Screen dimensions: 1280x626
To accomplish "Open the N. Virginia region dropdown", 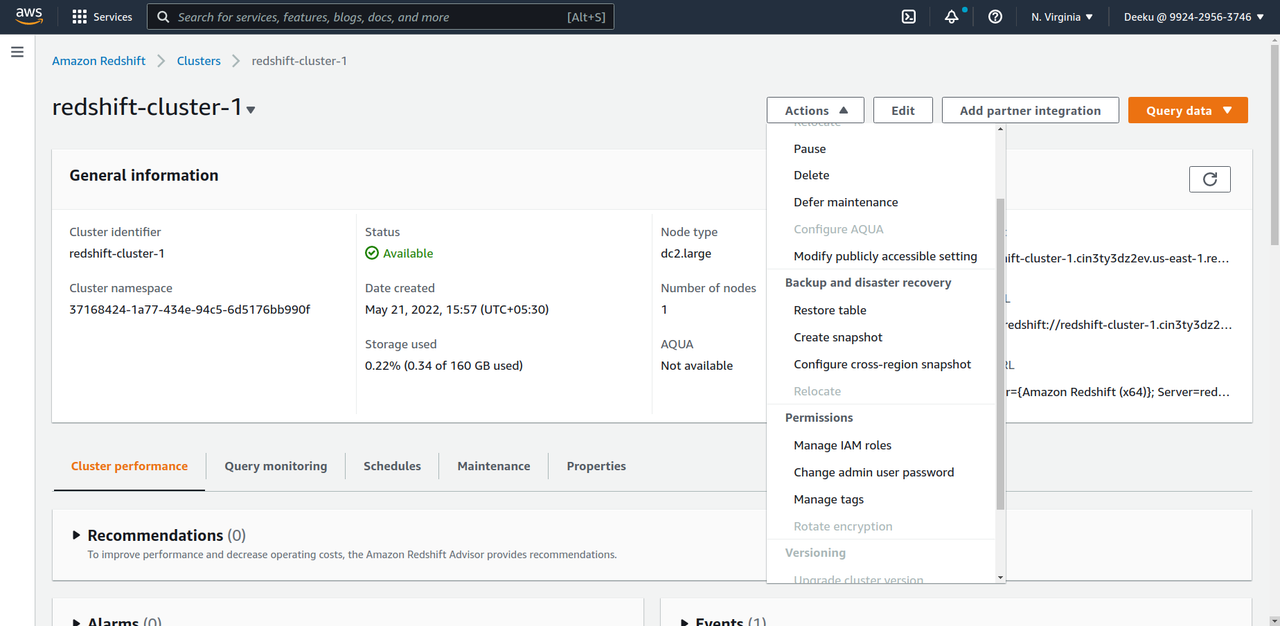I will click(1062, 17).
